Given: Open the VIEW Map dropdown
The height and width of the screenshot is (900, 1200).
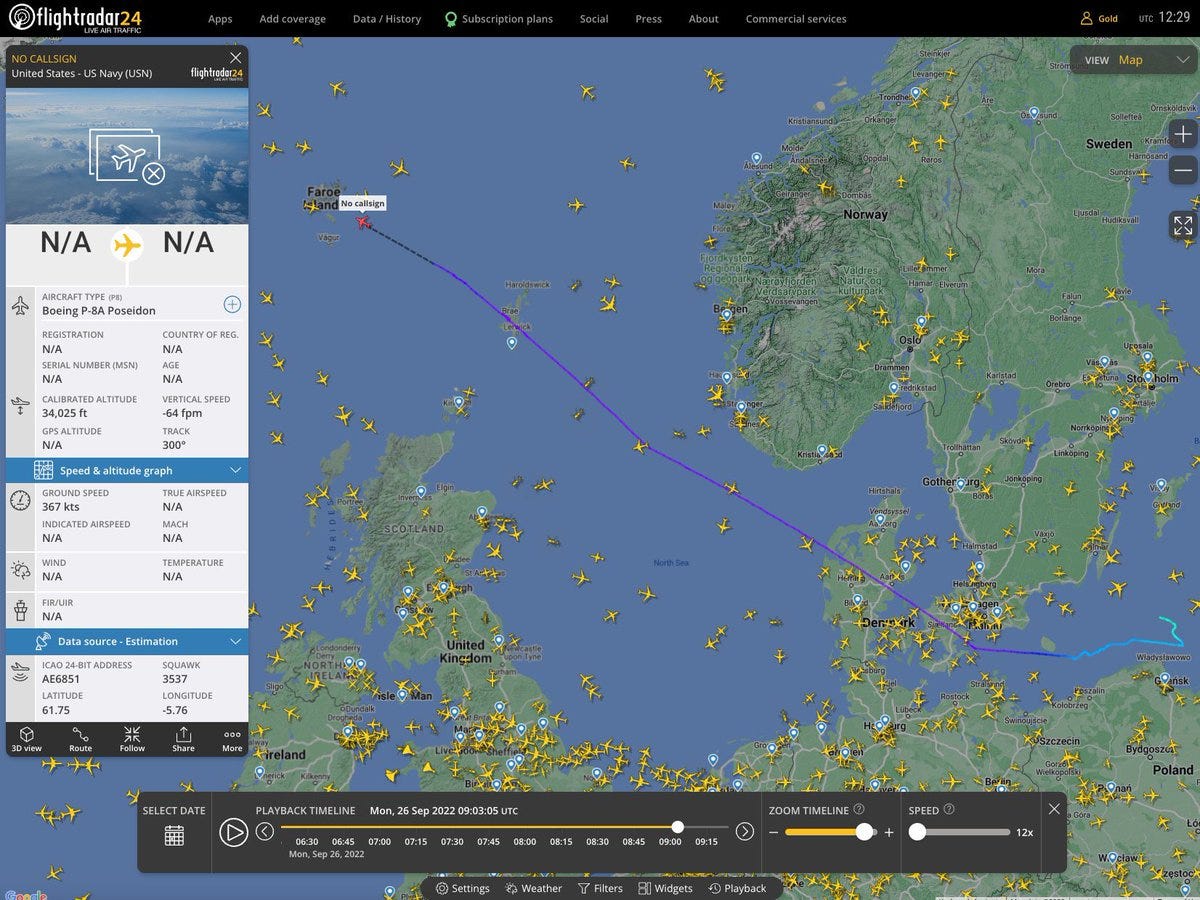Looking at the screenshot, I should tap(1133, 60).
